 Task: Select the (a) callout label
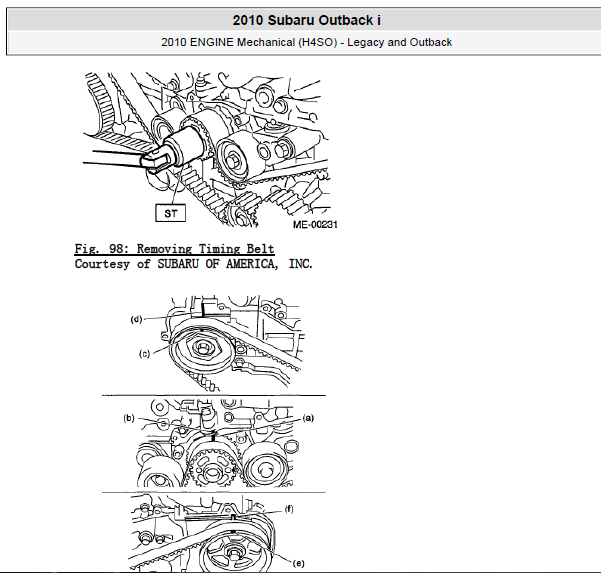tap(308, 418)
